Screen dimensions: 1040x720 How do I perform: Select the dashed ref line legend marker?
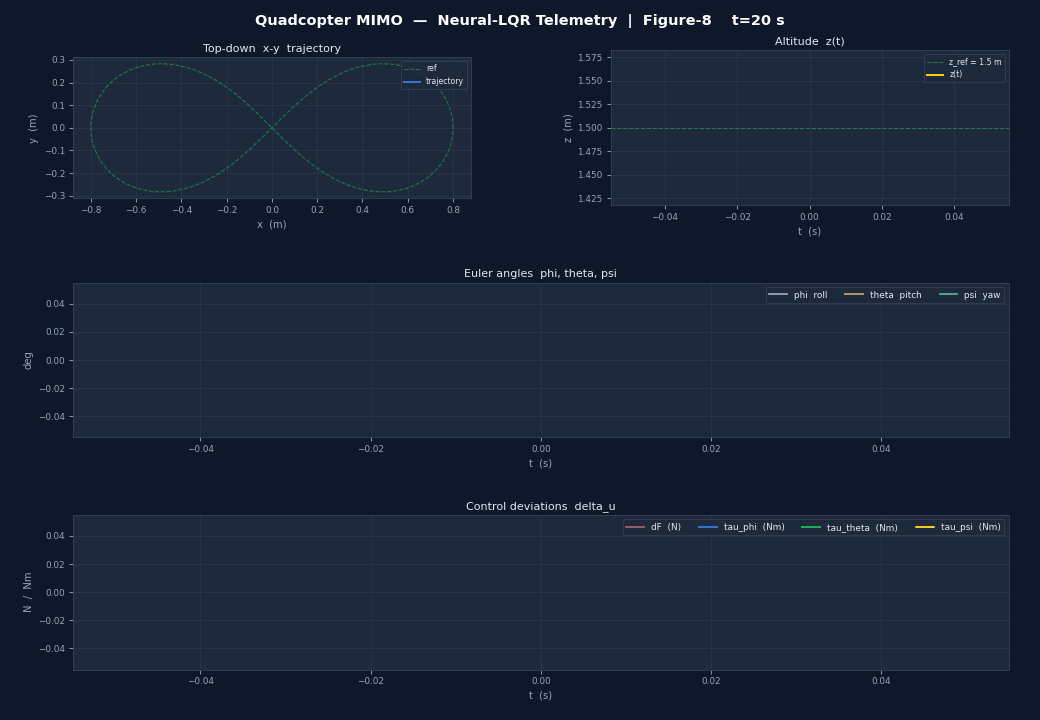click(x=412, y=69)
